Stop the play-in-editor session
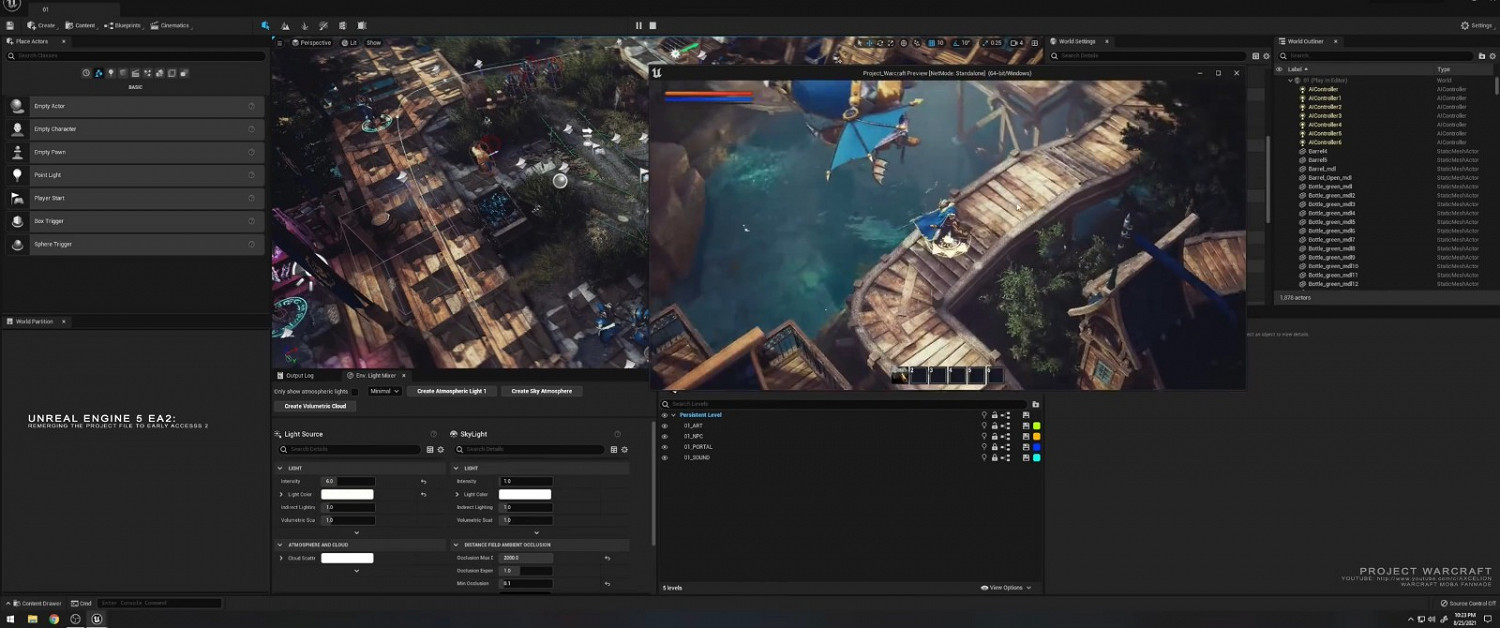The height and width of the screenshot is (628, 1500). click(x=653, y=25)
